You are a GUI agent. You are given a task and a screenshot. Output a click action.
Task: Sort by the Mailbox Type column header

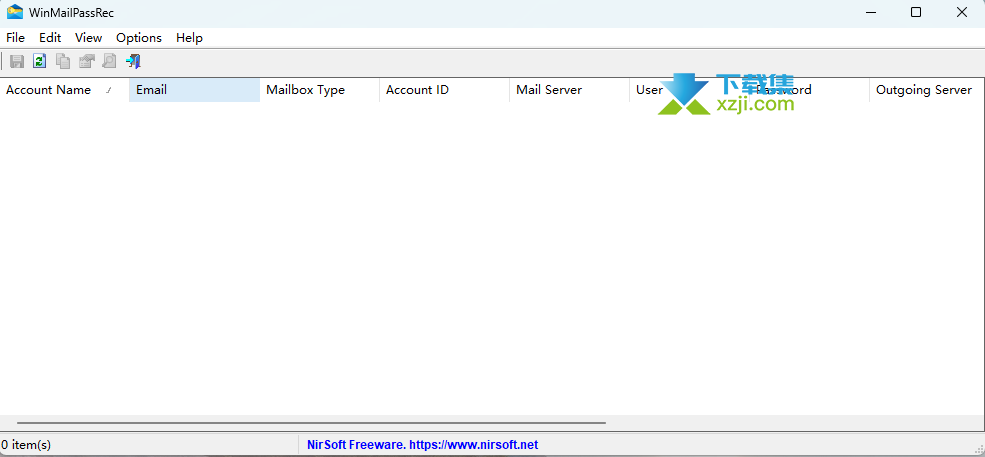pos(320,90)
